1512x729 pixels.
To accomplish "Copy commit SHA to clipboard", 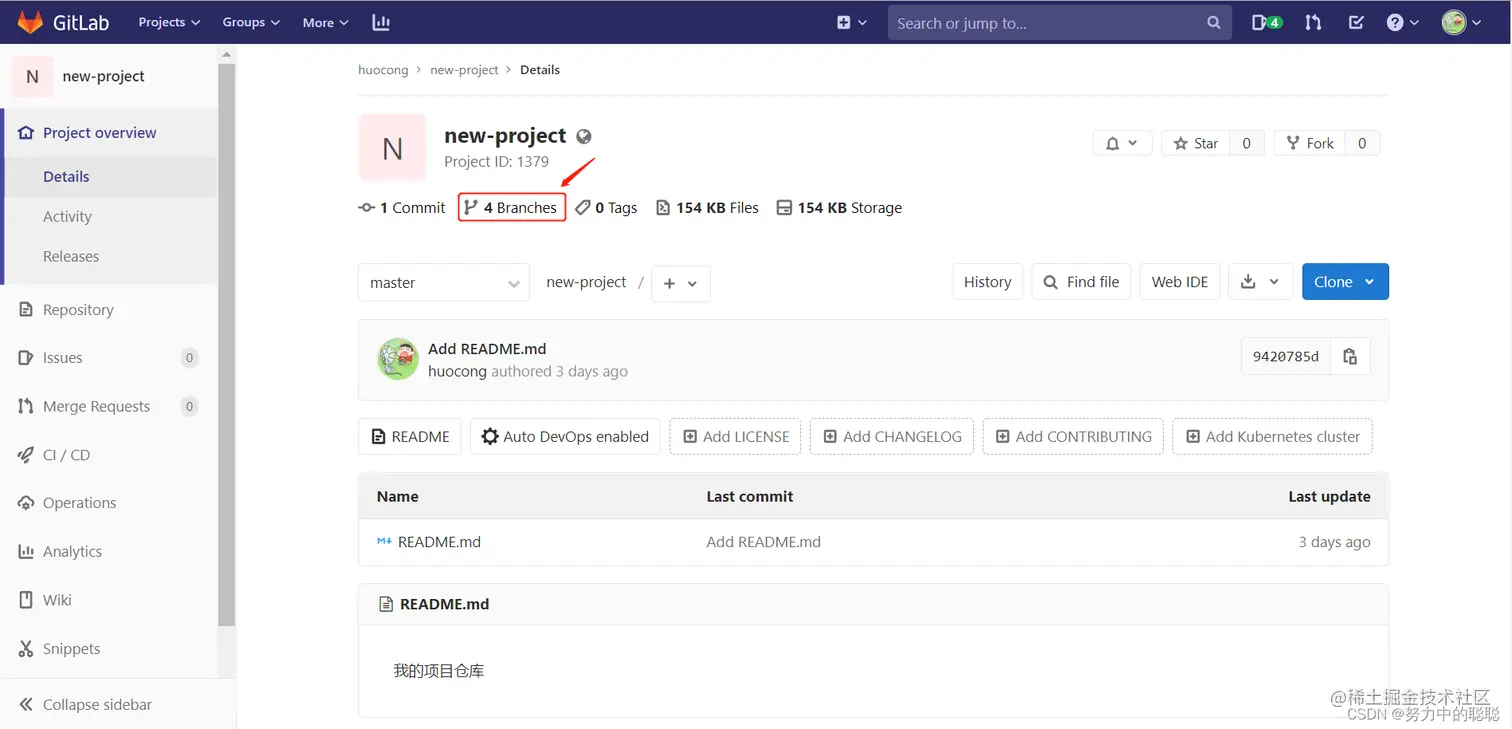I will 1350,356.
